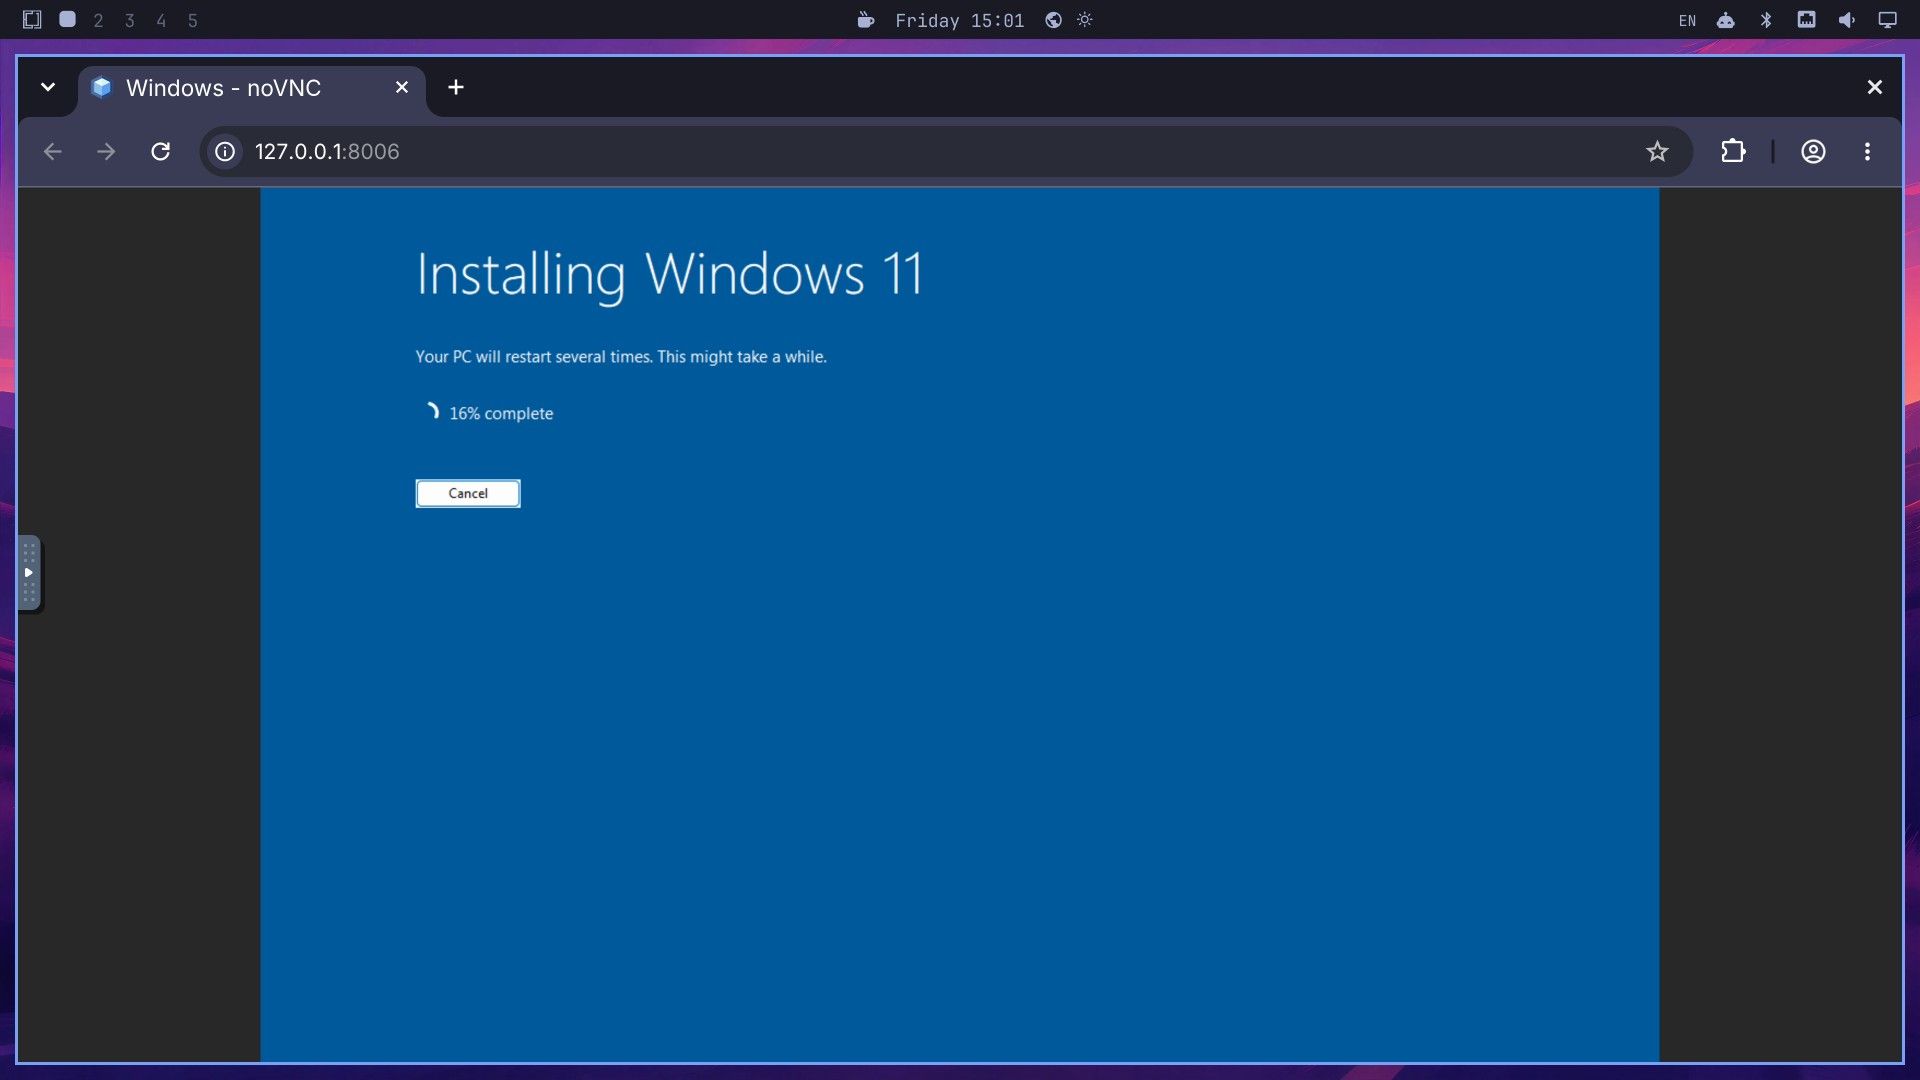Cancel the Windows 11 installation
The width and height of the screenshot is (1920, 1080).
pos(468,493)
